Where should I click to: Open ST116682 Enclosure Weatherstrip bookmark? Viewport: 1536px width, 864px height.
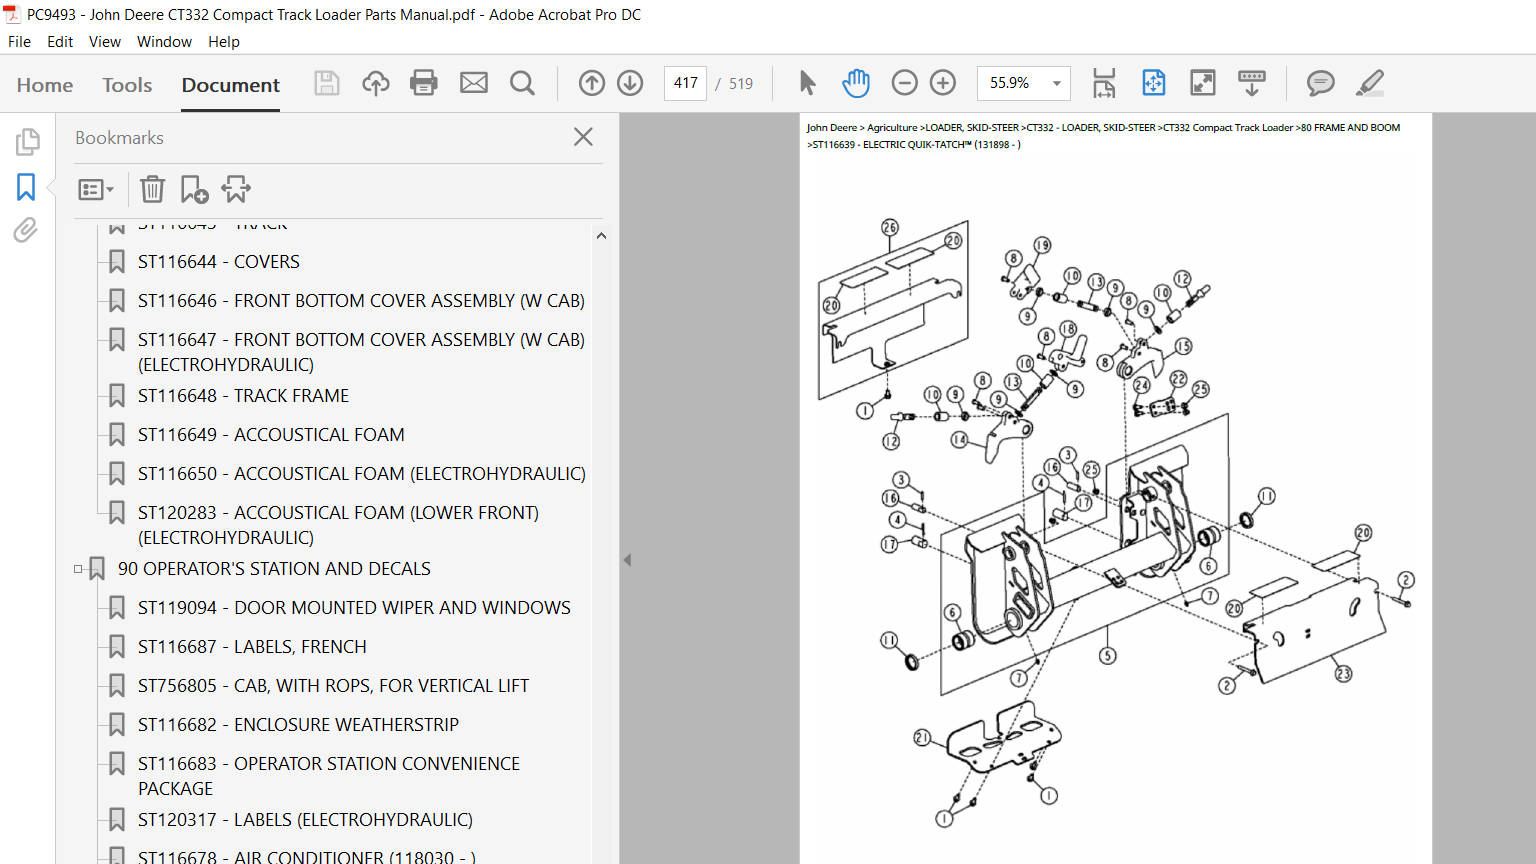298,725
